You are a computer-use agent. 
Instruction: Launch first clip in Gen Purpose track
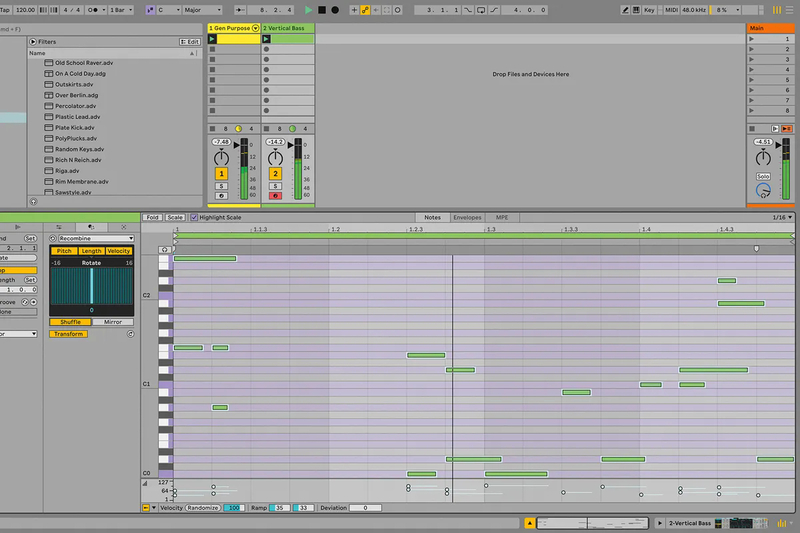pyautogui.click(x=212, y=39)
